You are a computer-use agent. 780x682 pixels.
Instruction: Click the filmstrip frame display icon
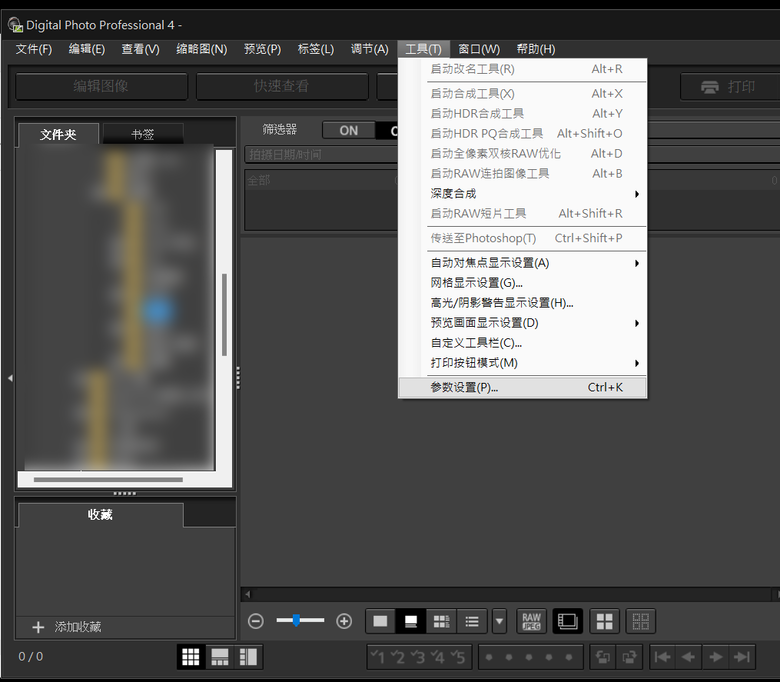tap(568, 621)
